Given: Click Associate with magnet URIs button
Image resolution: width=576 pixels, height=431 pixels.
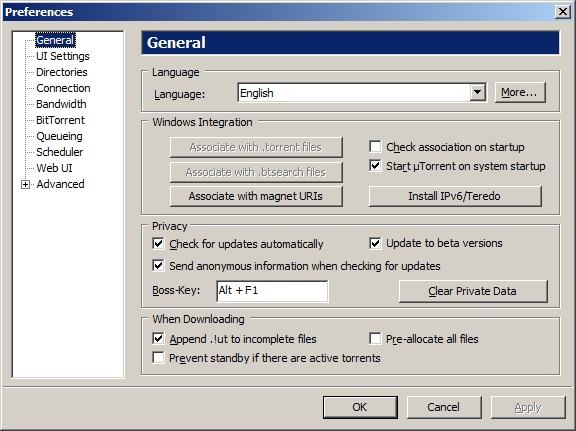Looking at the screenshot, I should (256, 196).
